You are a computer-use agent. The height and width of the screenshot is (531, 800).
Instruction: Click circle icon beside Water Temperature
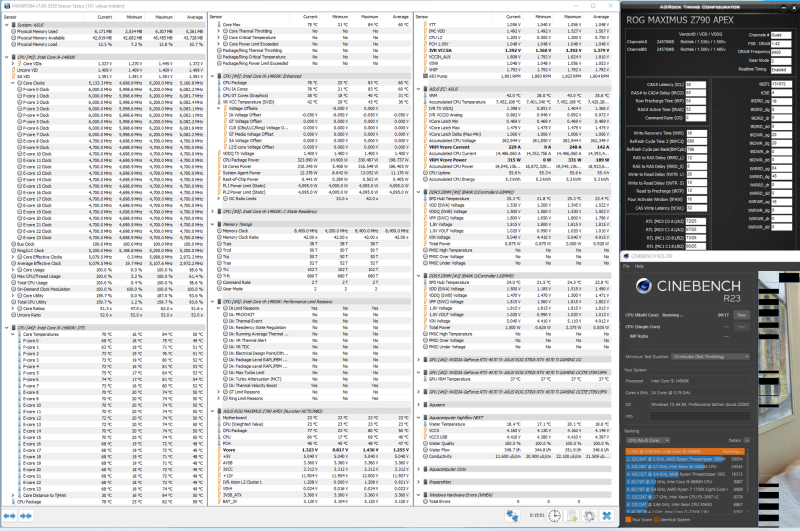[x=425, y=424]
